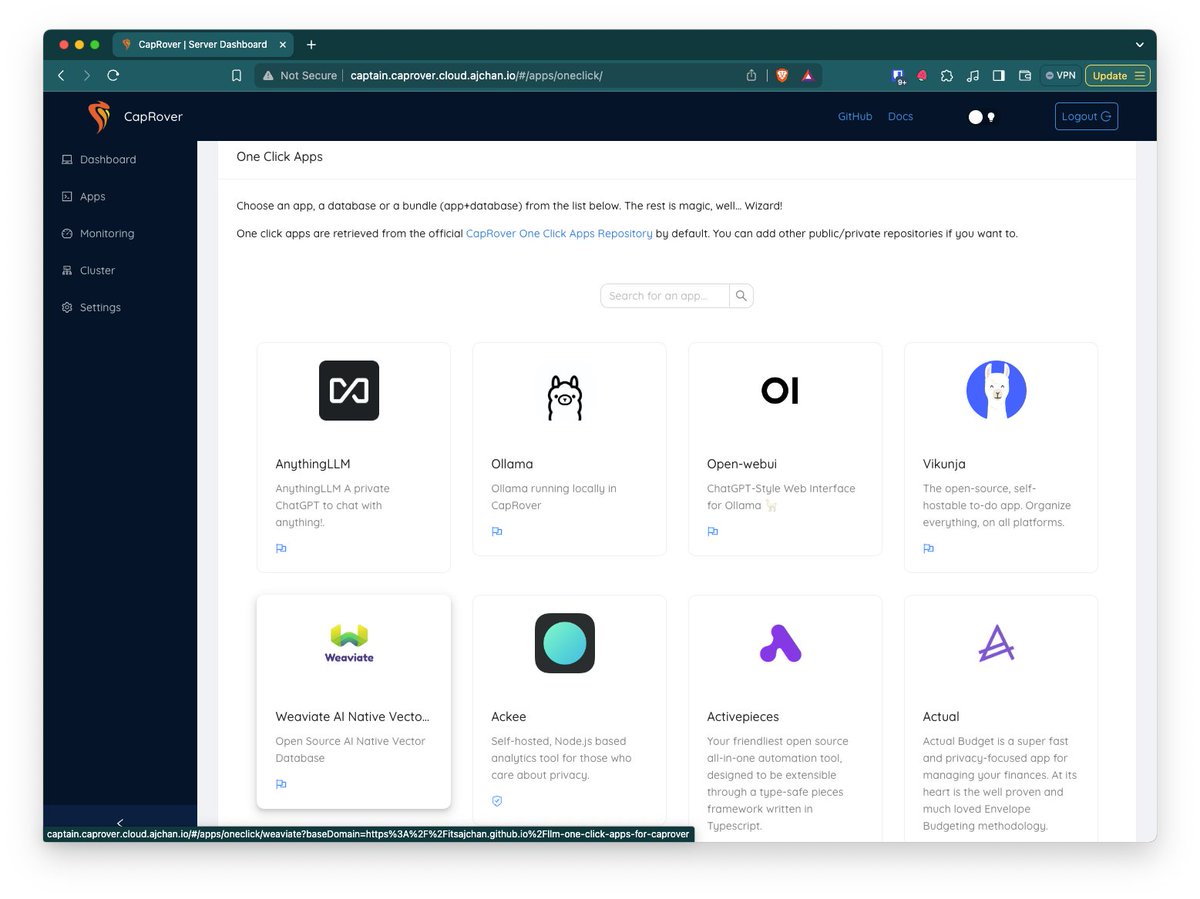Image resolution: width=1200 pixels, height=899 pixels.
Task: Open Brave Rewards triangle icon
Action: click(x=807, y=75)
